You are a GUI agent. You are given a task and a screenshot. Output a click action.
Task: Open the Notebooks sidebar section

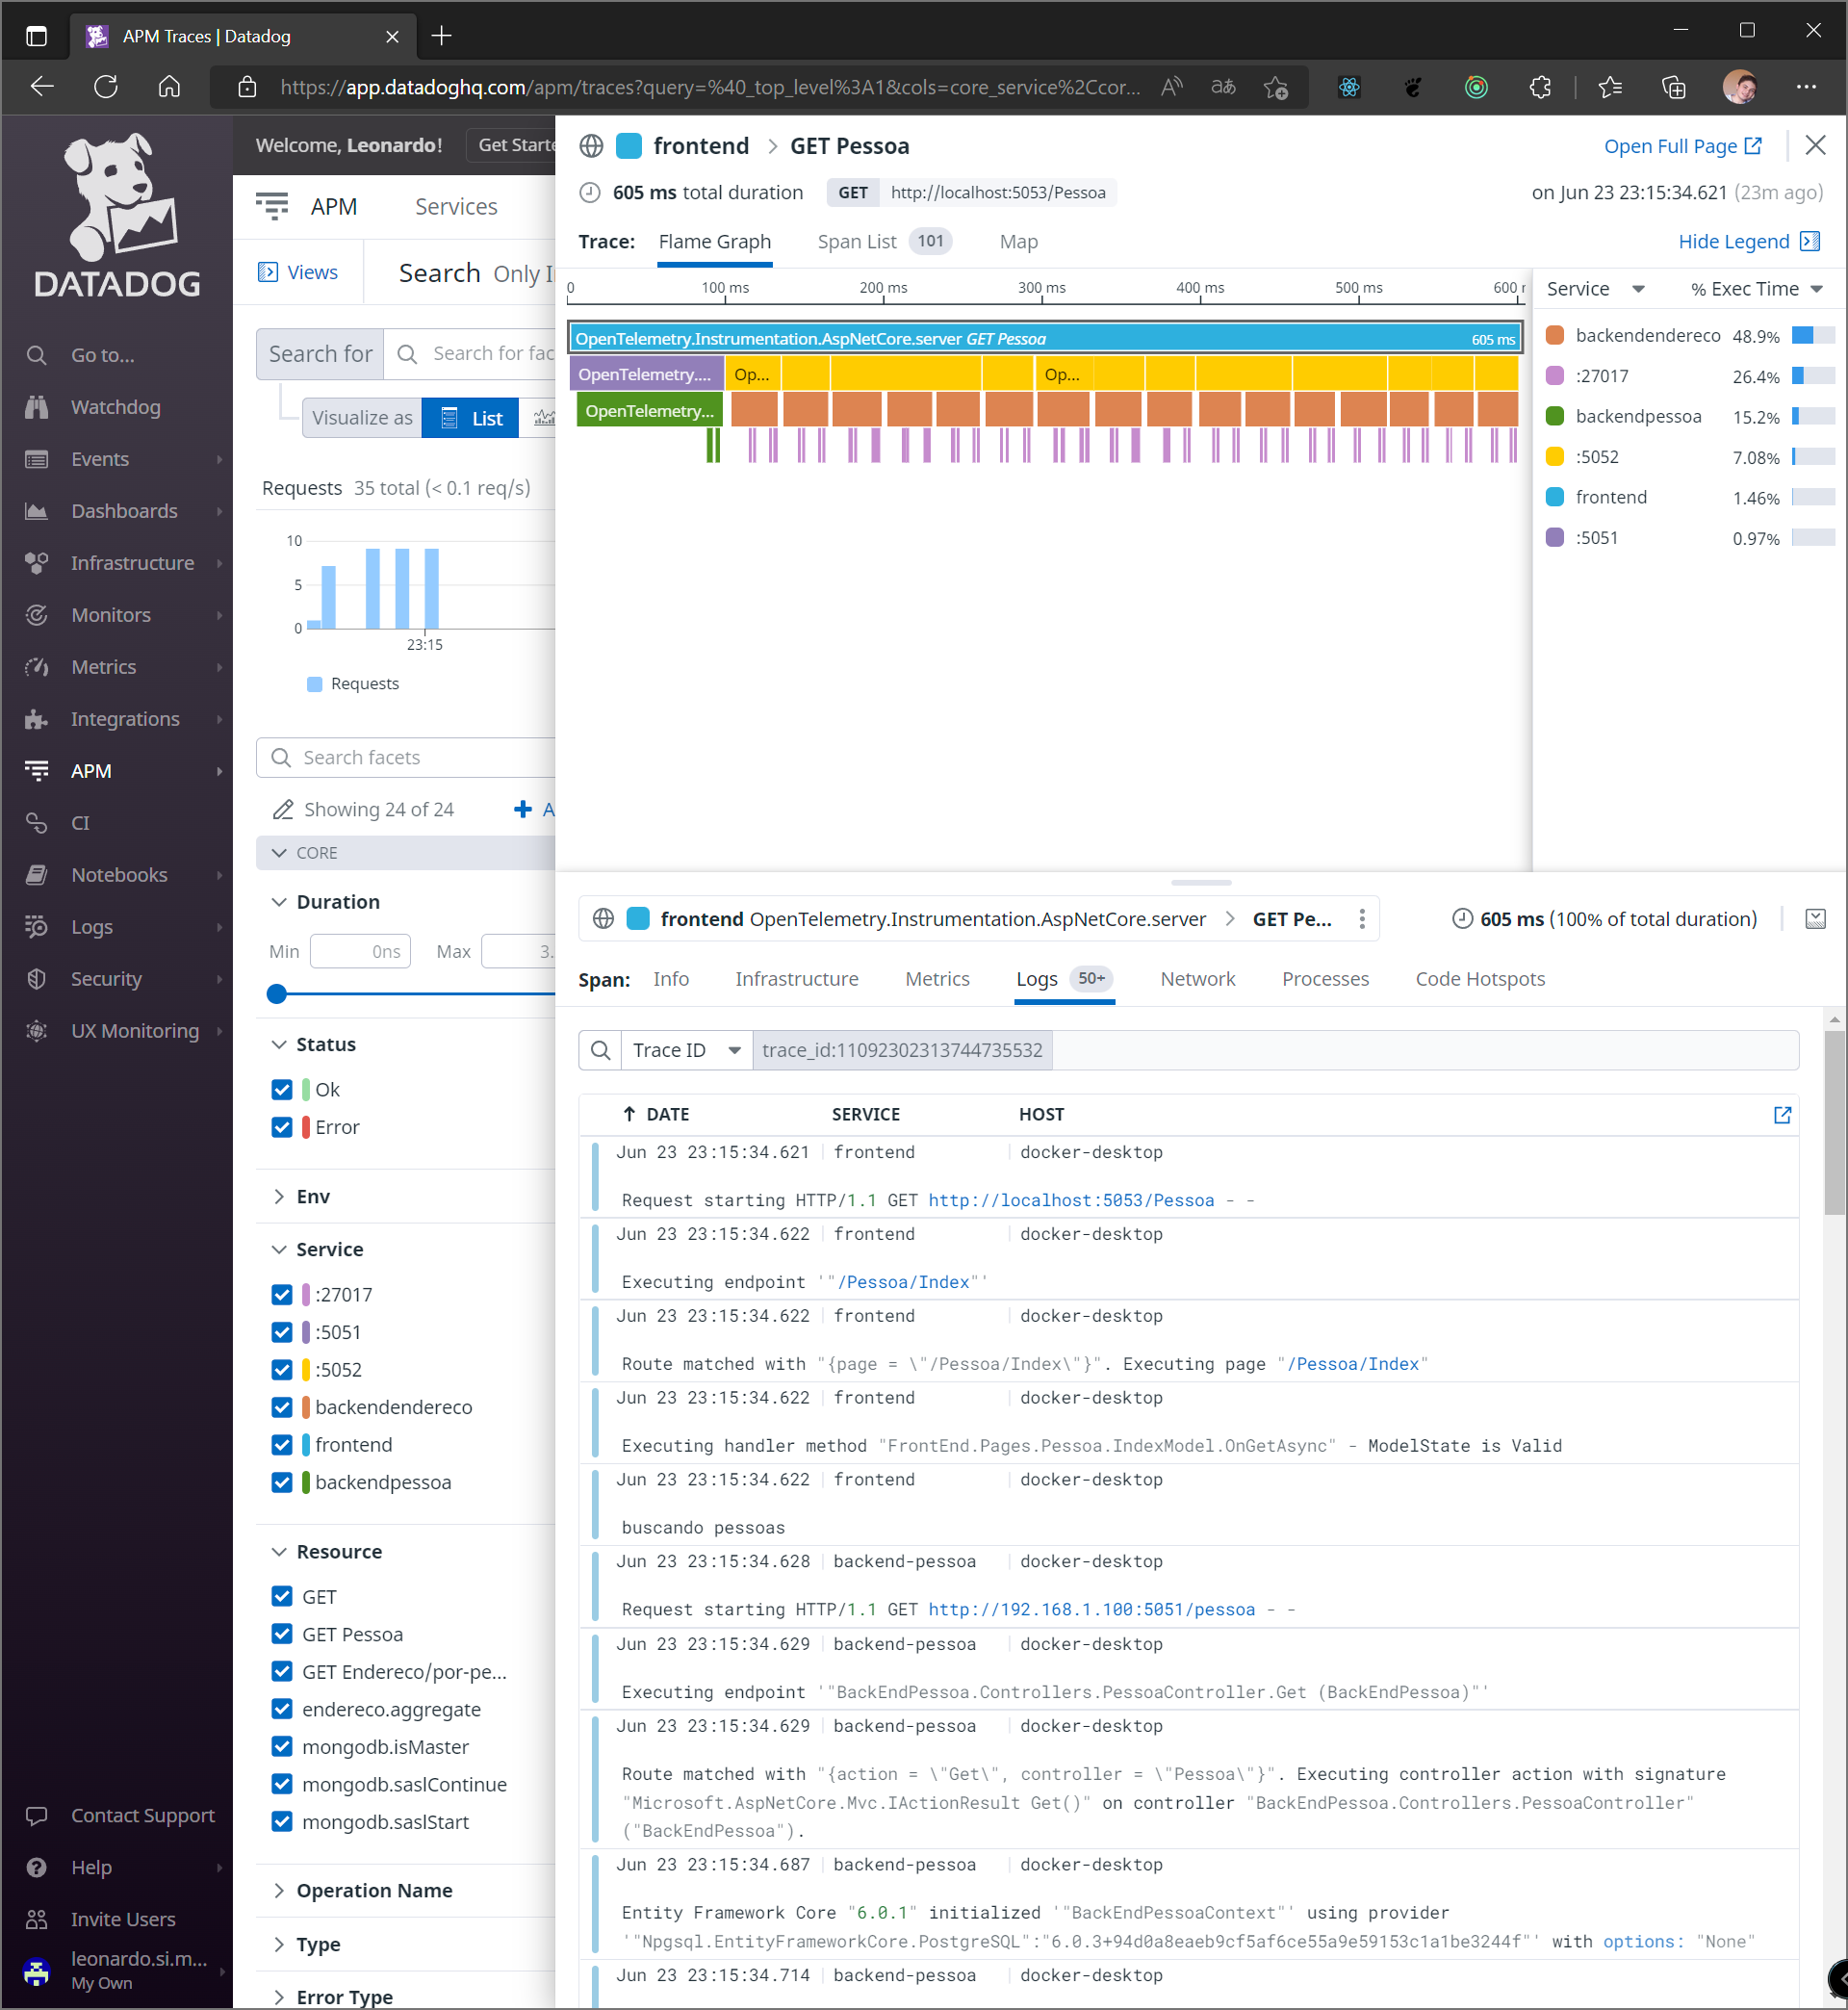point(119,875)
